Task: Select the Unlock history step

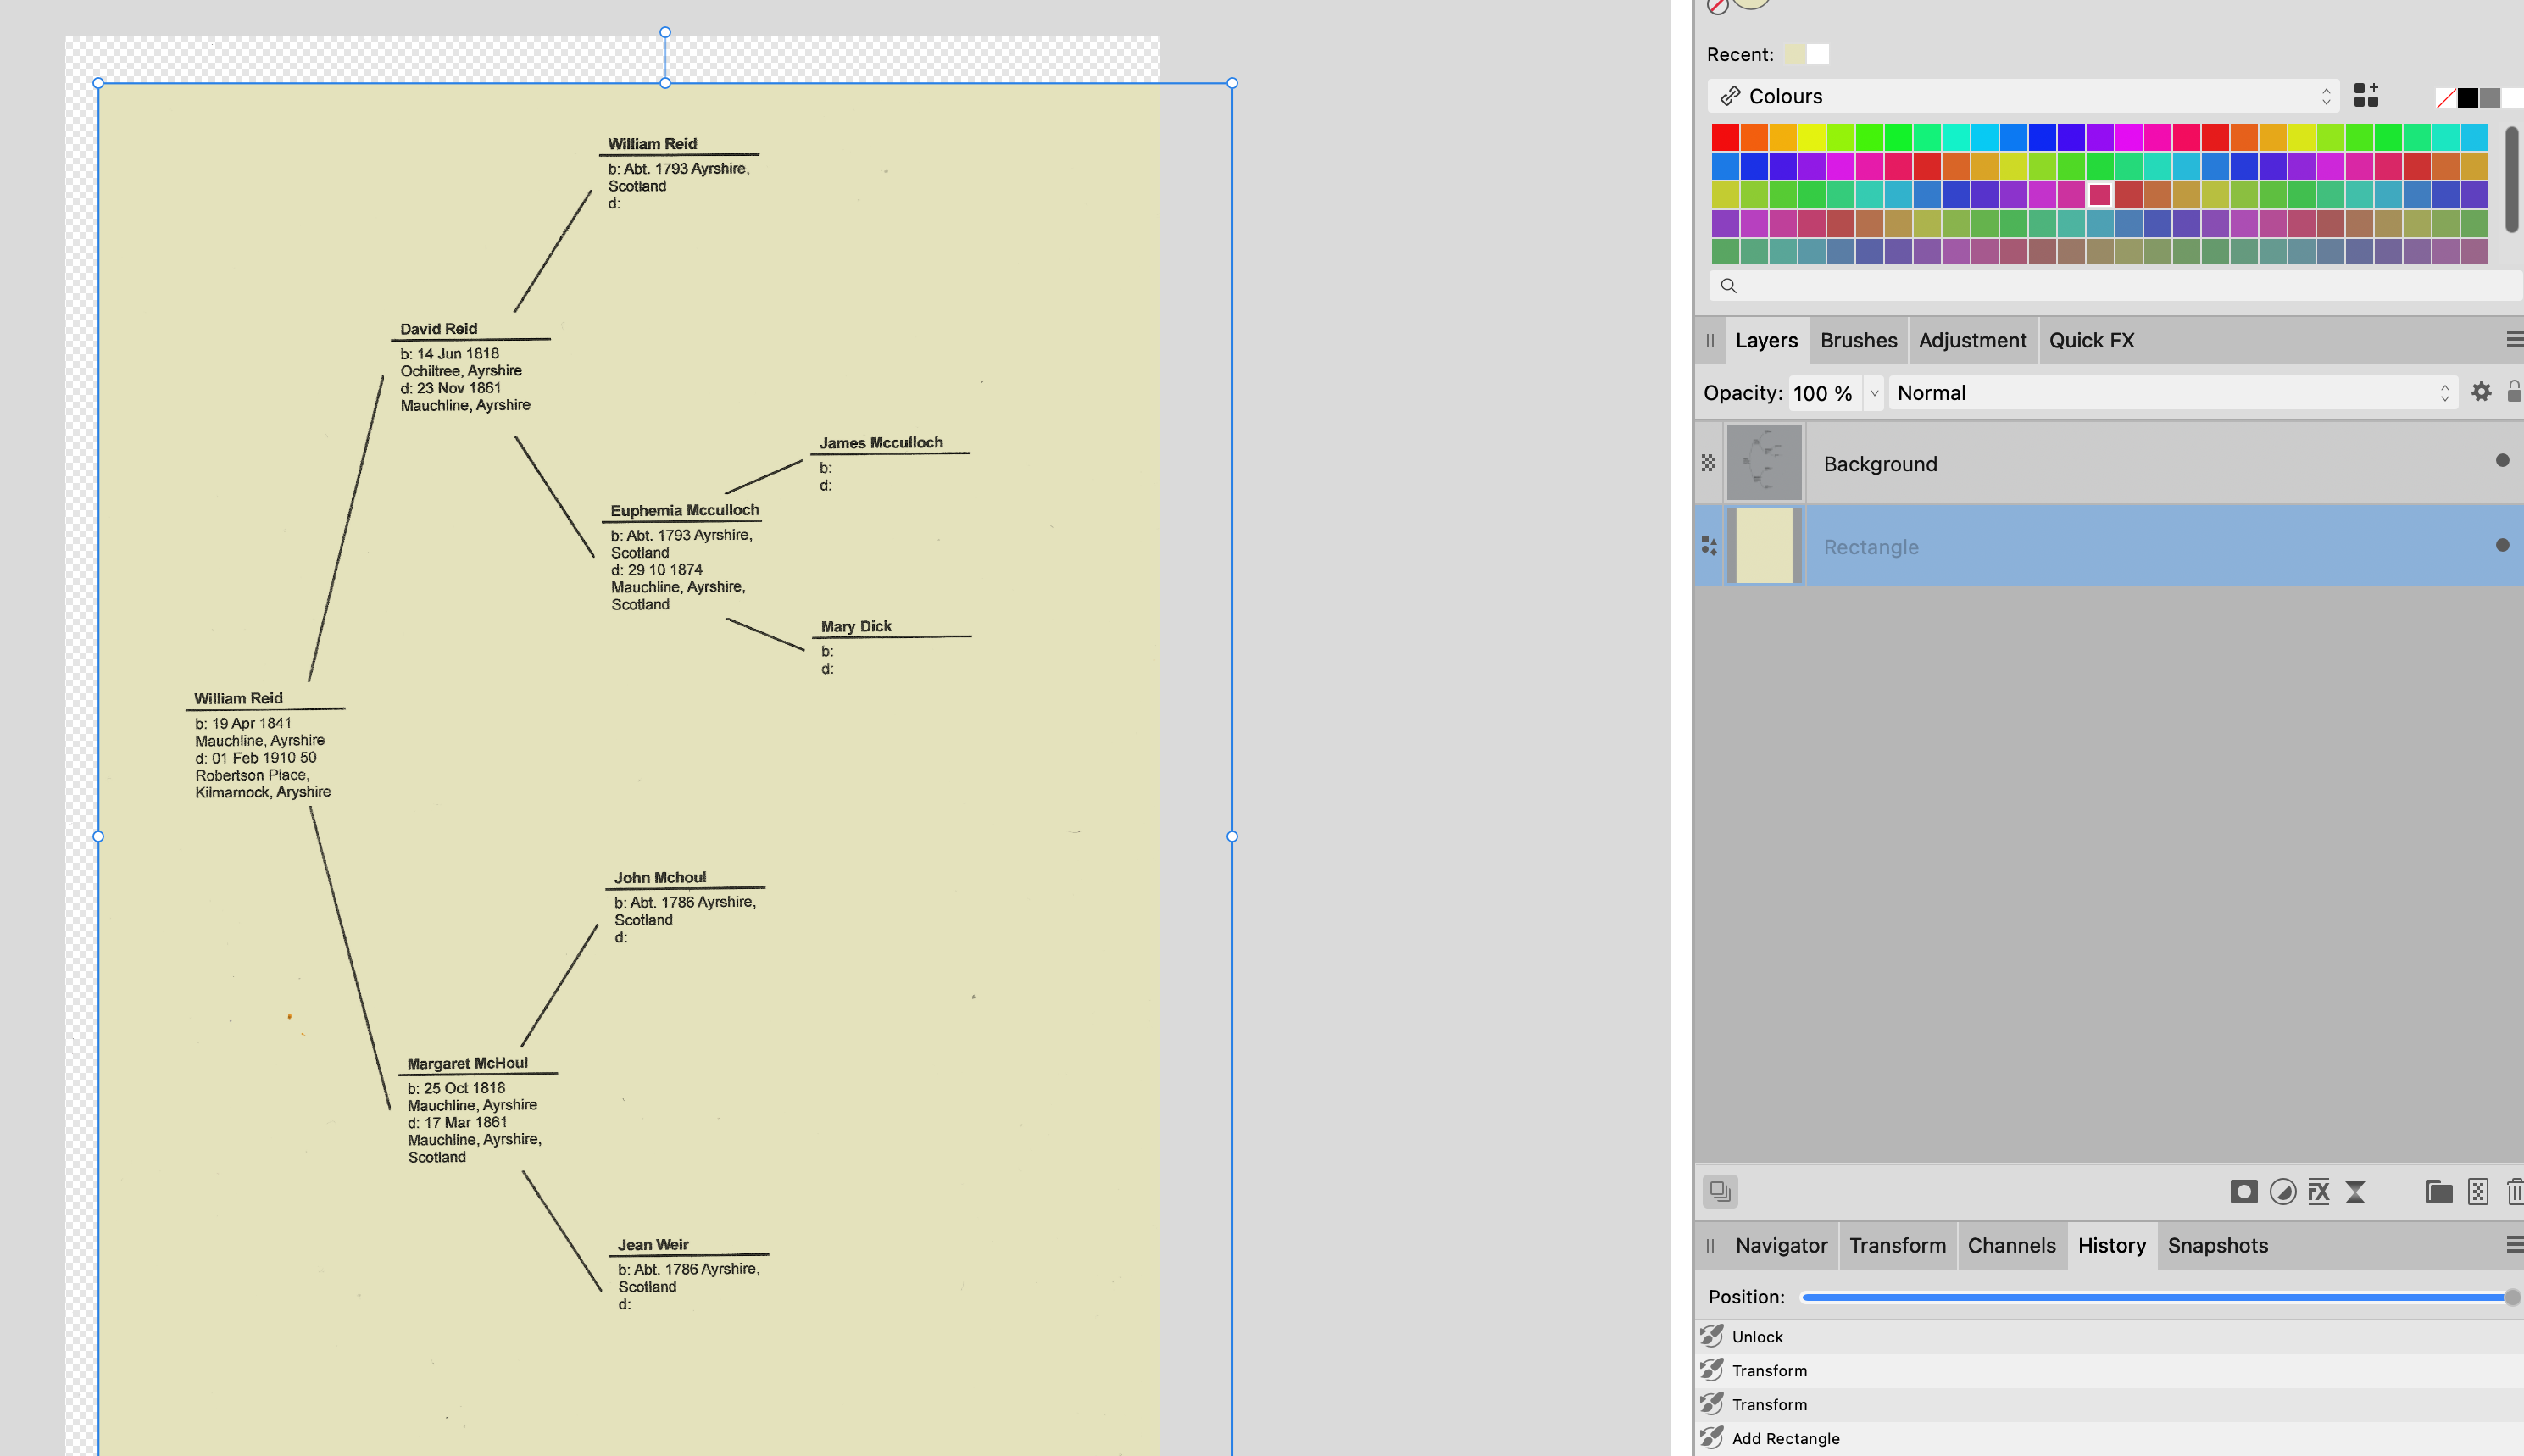Action: click(2109, 1337)
